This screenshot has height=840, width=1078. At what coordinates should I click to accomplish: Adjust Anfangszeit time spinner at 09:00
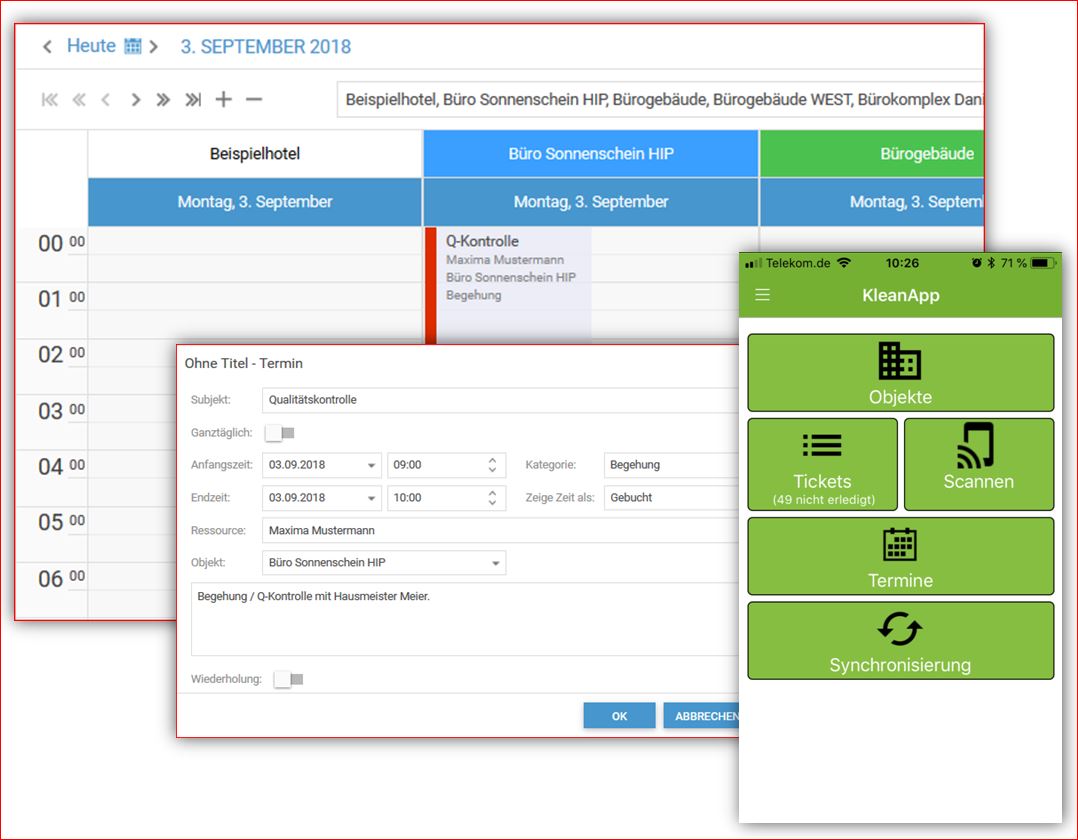point(492,465)
